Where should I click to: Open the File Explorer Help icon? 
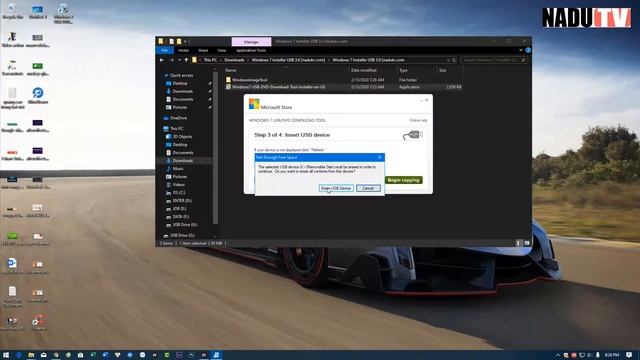[x=528, y=50]
